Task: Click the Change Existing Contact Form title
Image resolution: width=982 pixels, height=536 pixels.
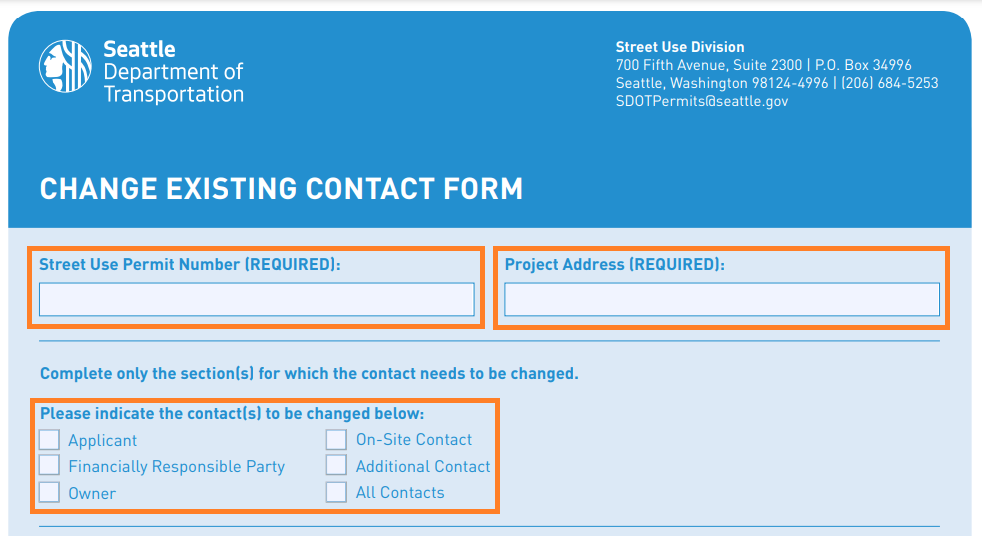Action: (281, 188)
